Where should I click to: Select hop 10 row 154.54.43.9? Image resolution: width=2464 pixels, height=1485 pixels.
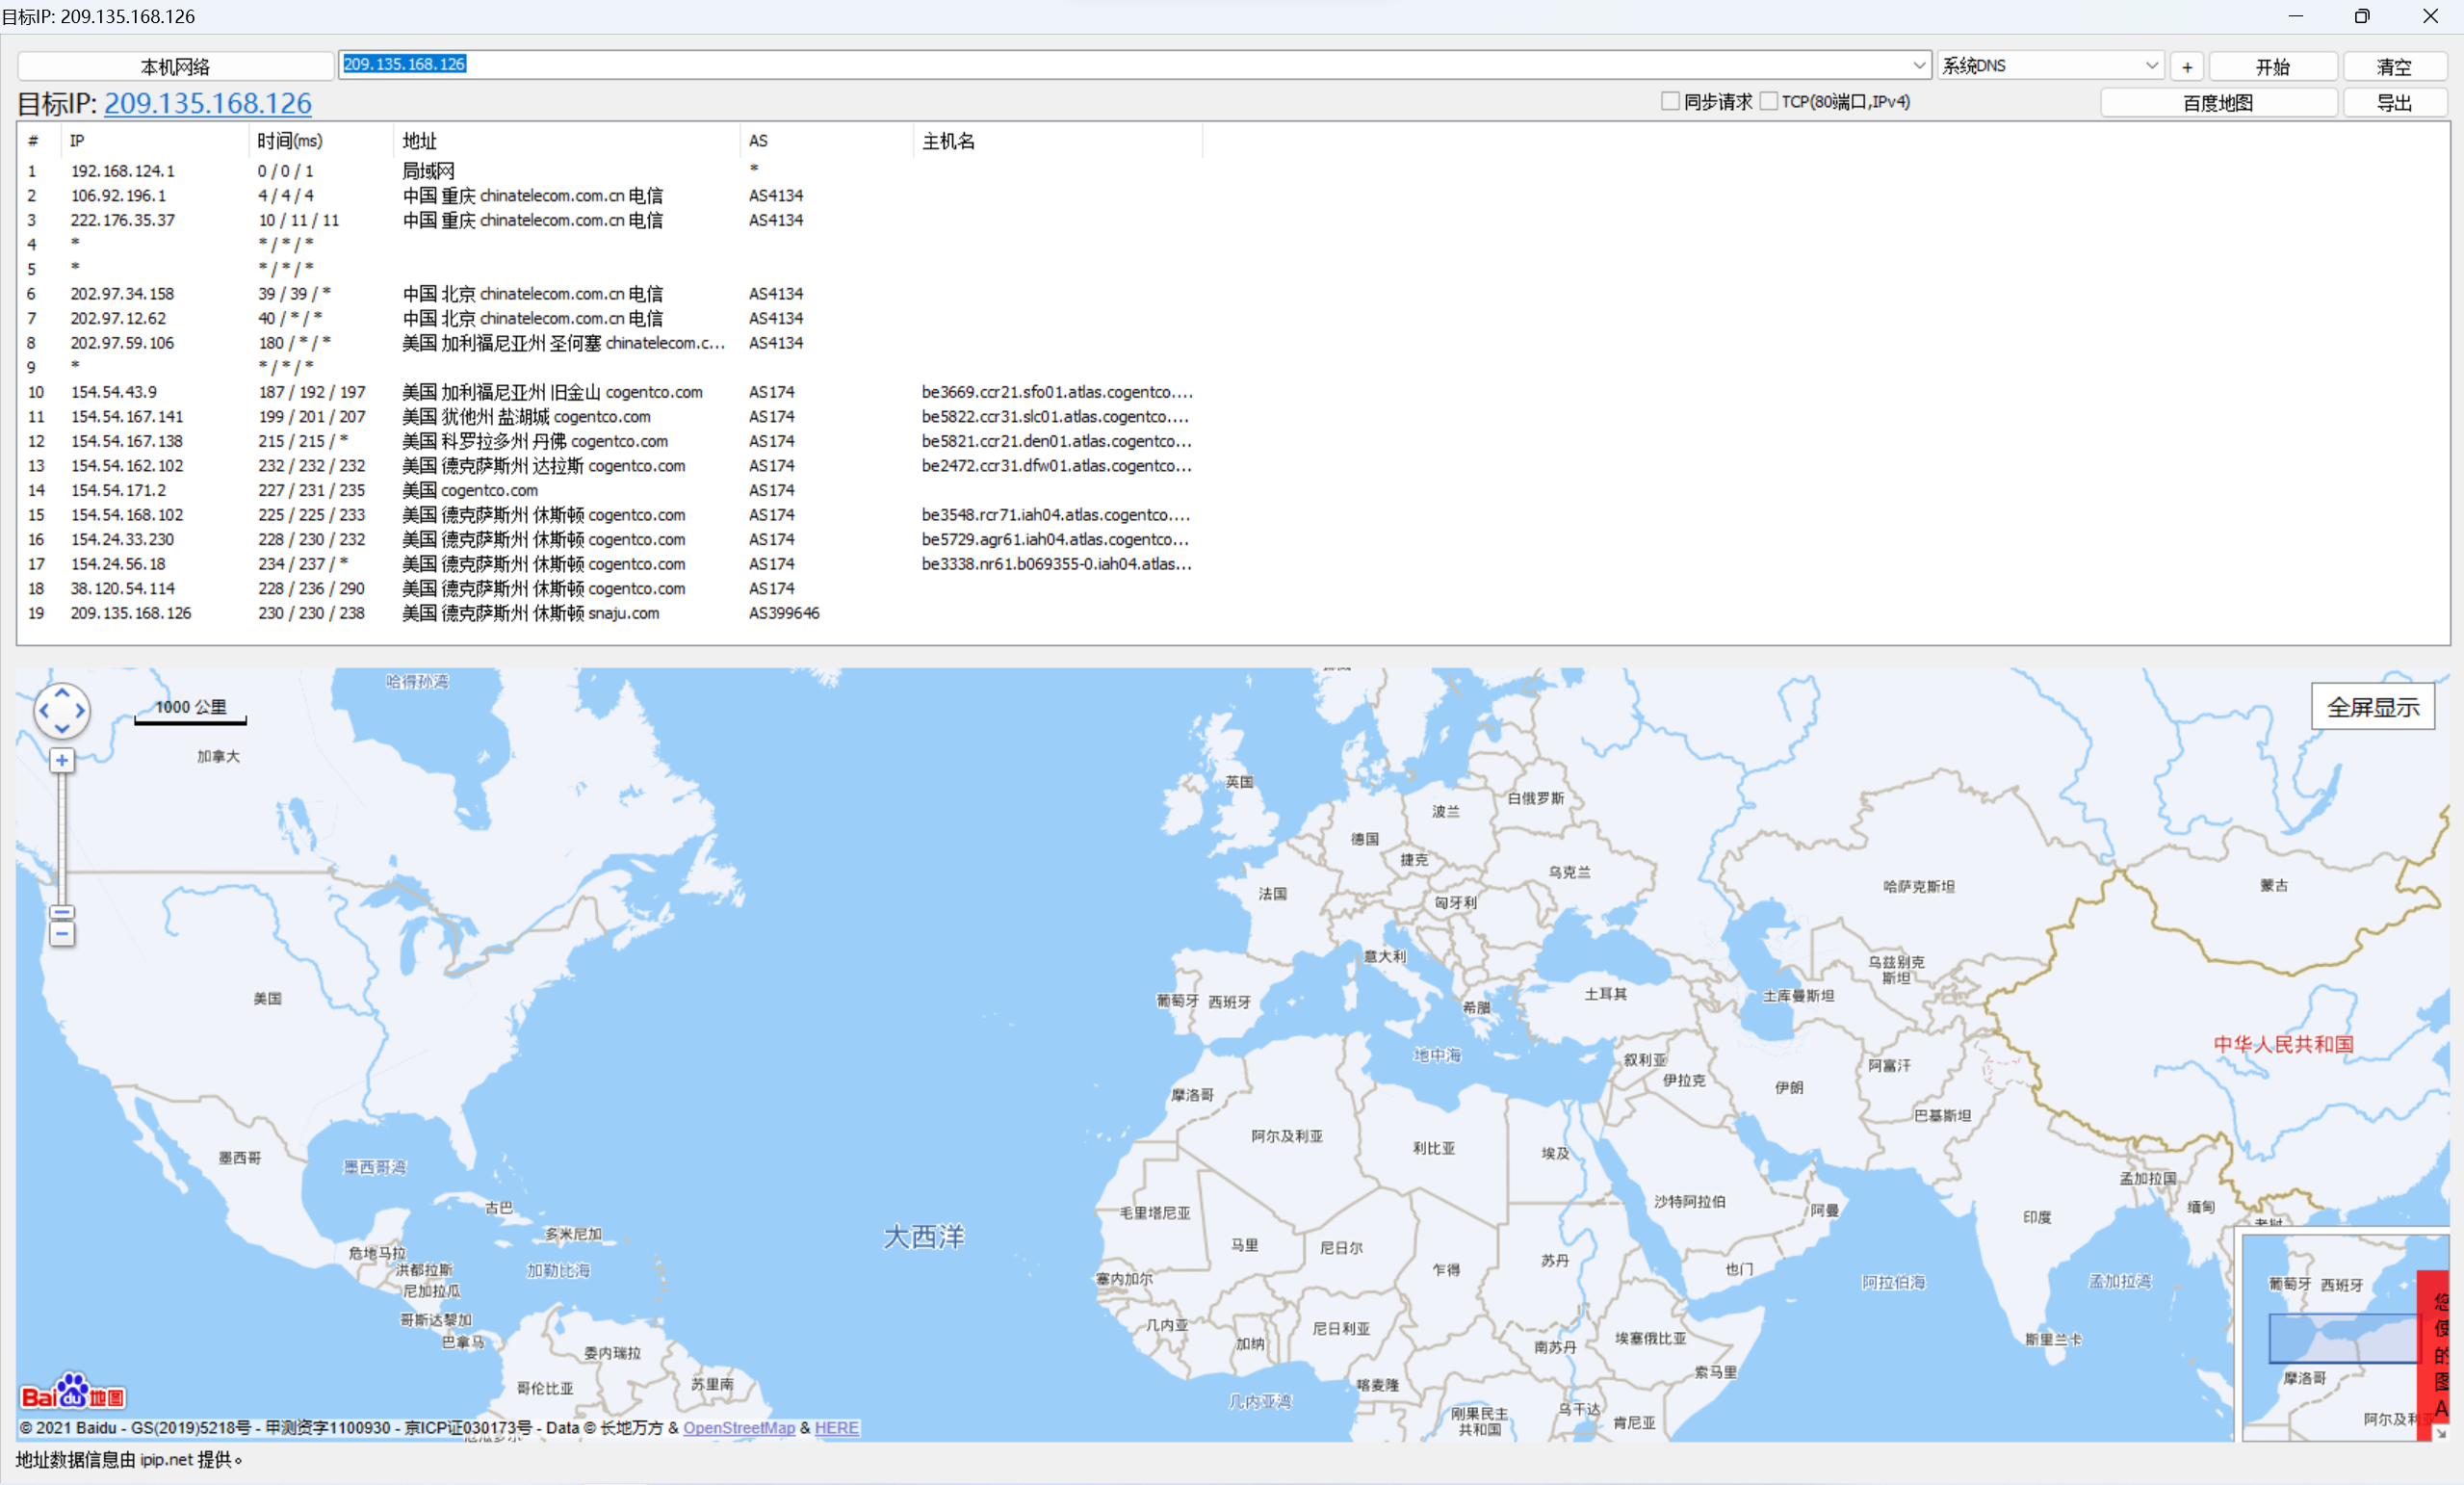(x=114, y=392)
